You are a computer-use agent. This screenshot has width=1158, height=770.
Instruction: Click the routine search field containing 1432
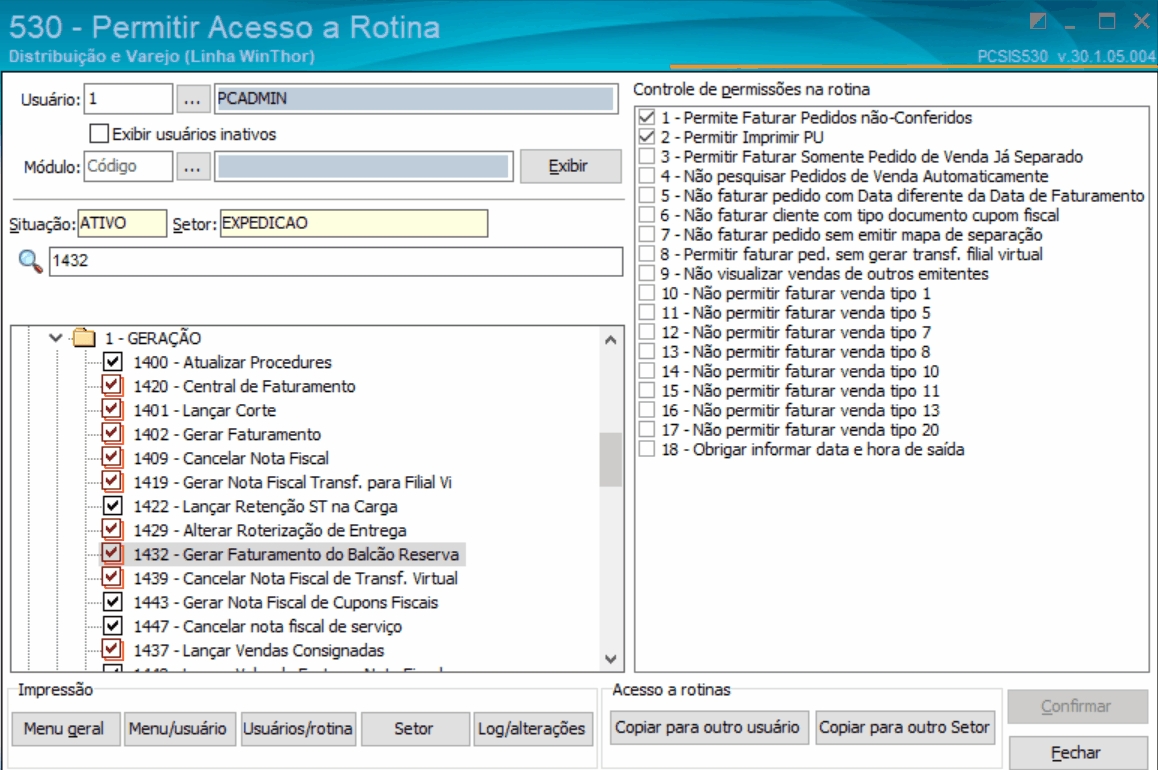coord(336,261)
